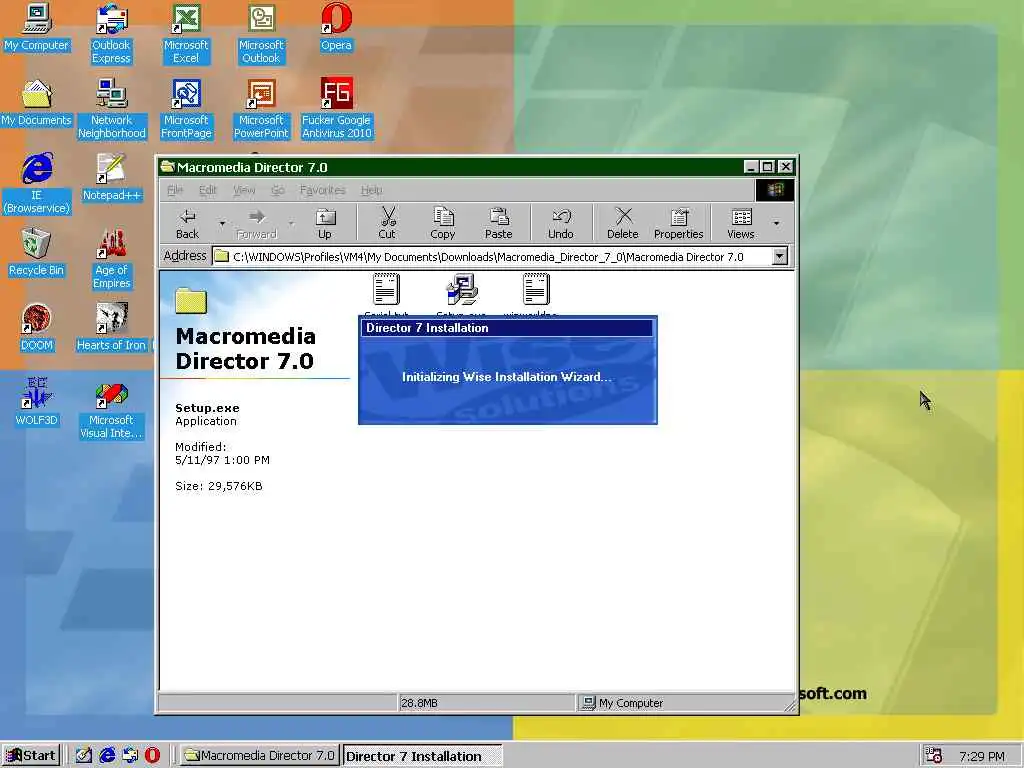Click the Start button
Image resolution: width=1024 pixels, height=768 pixels.
pos(31,756)
